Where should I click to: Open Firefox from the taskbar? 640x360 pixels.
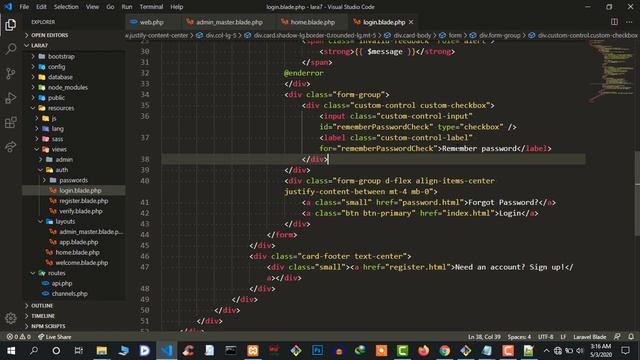pyautogui.click(x=424, y=351)
